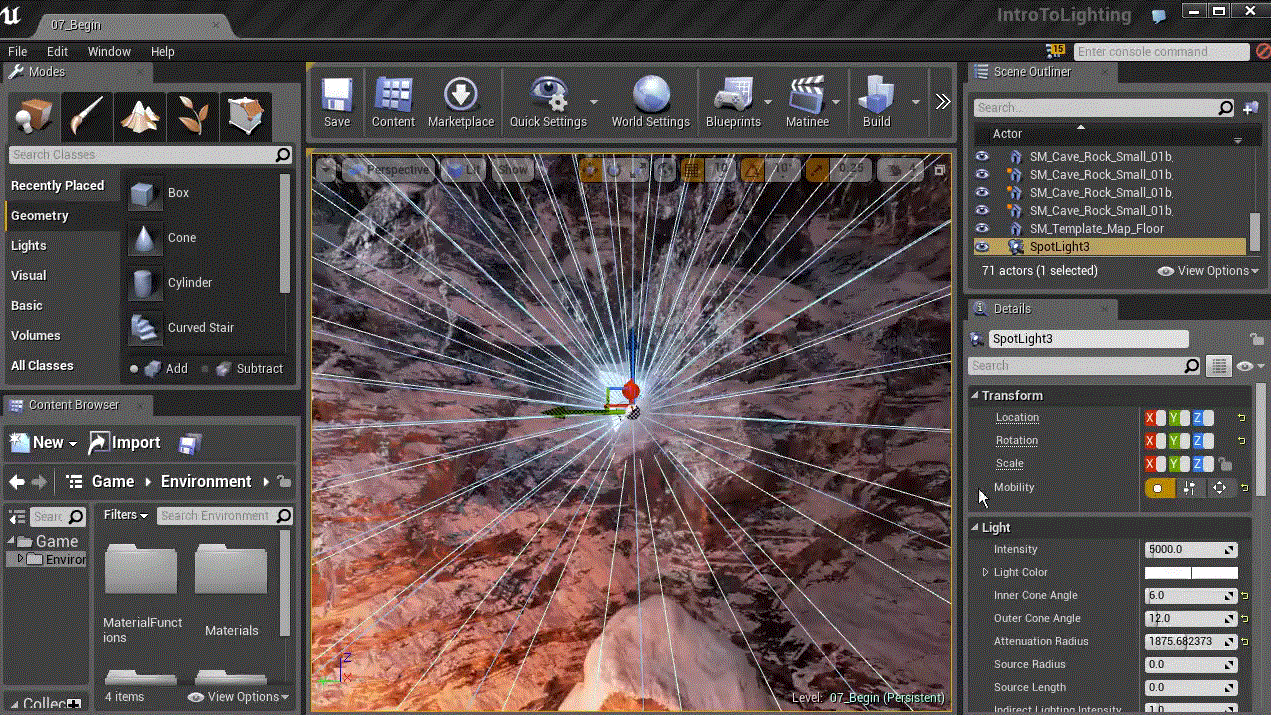Toggle visibility eye of SM_Template_Map_Floor
Screen dimensions: 1271x715
pyautogui.click(x=982, y=228)
